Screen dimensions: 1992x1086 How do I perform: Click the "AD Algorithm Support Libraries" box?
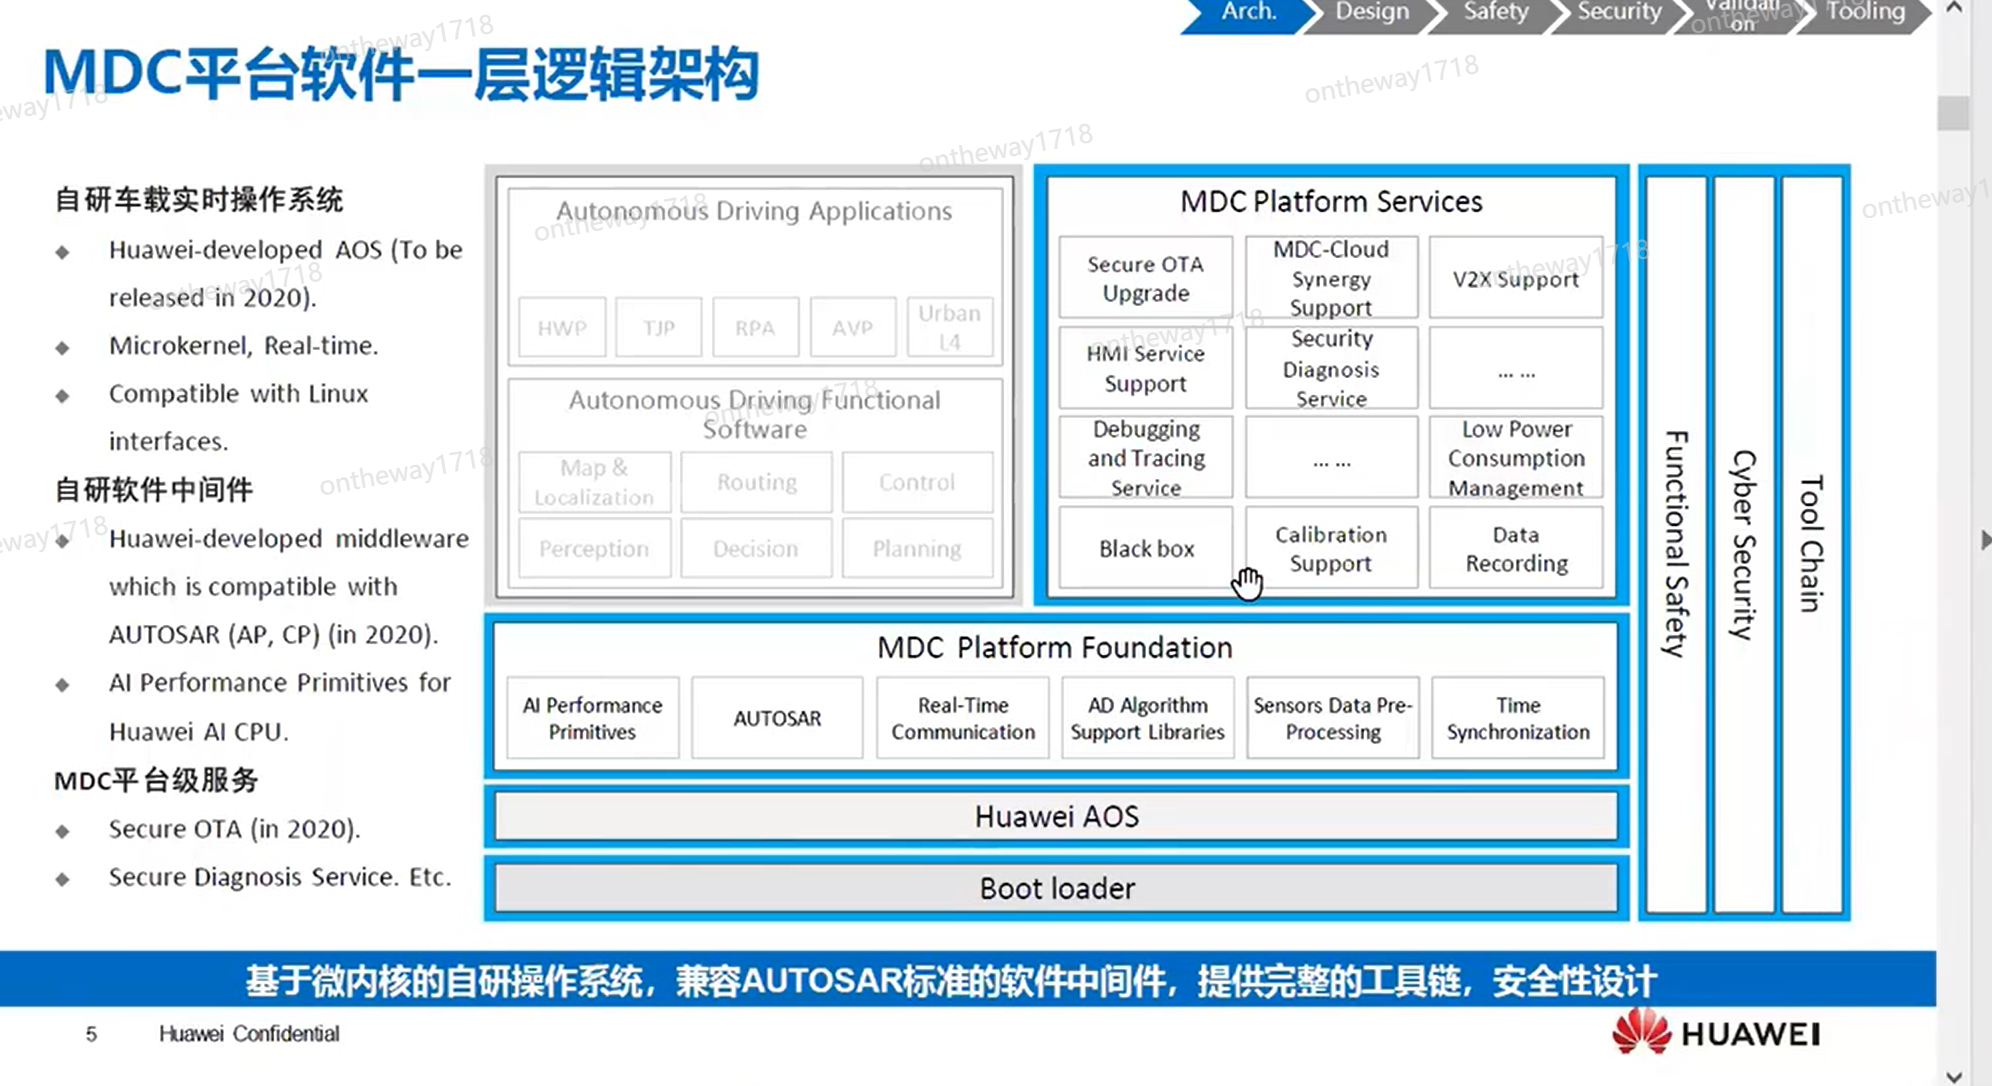(1147, 718)
